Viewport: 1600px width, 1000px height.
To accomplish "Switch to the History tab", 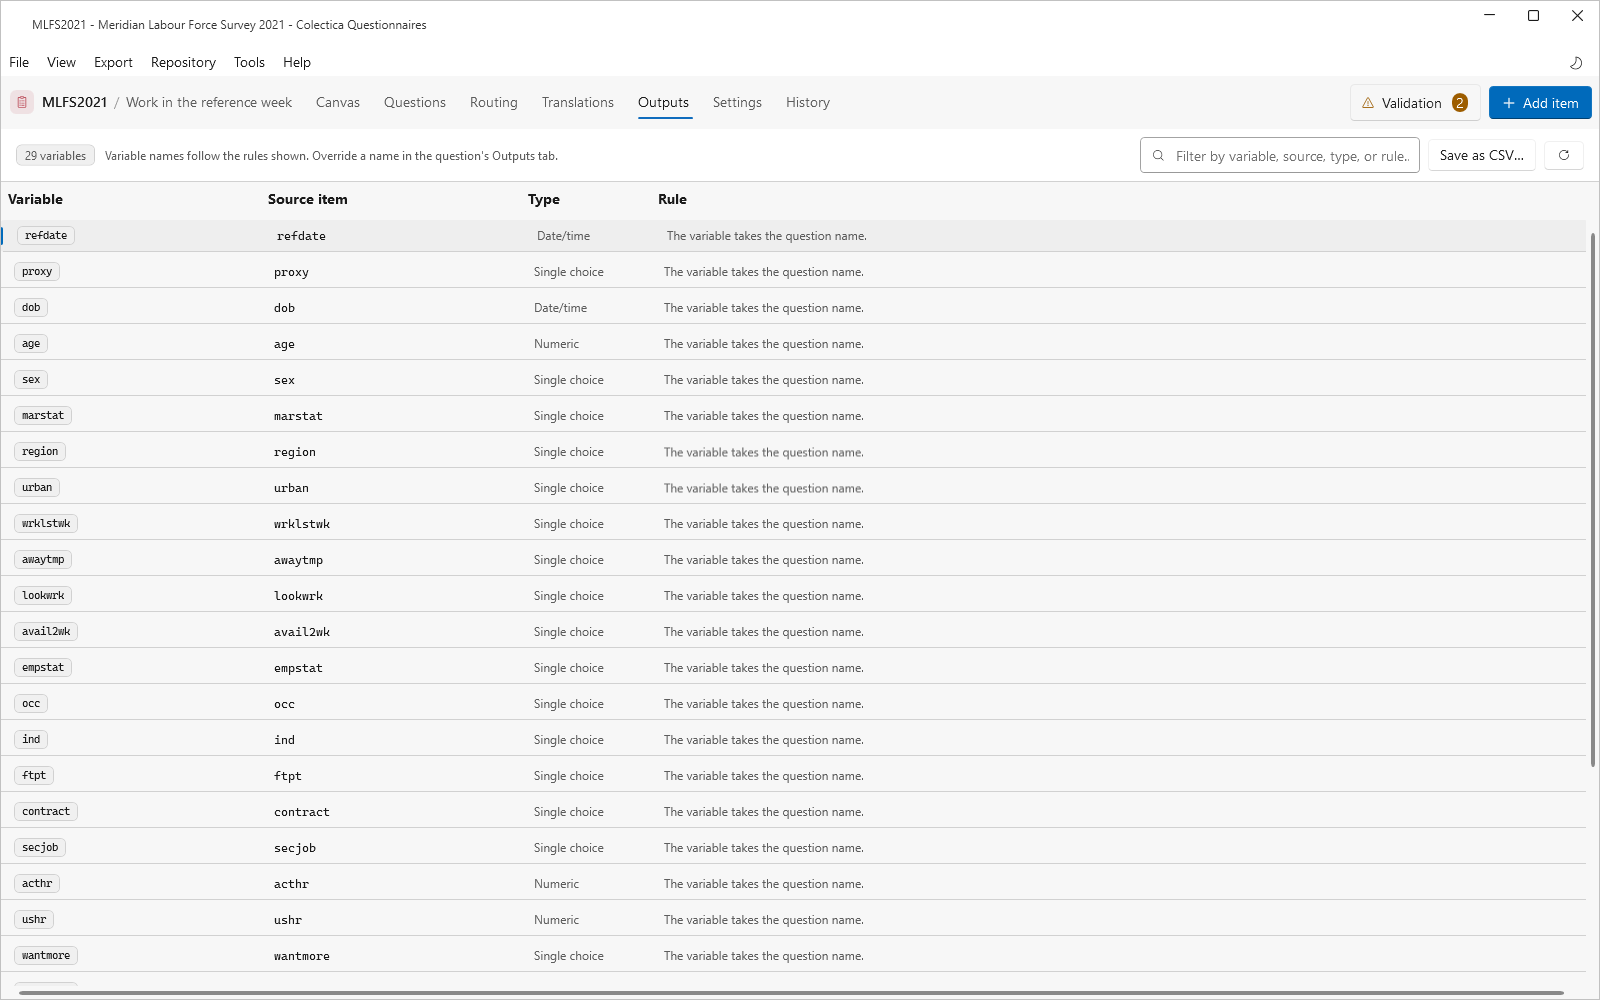I will [x=808, y=102].
